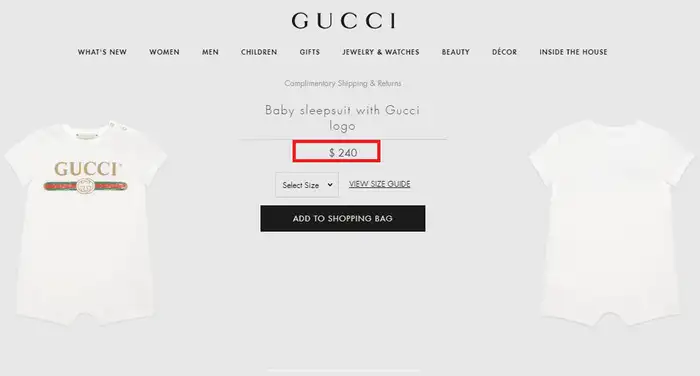This screenshot has width=700, height=376.
Task: Expand the Select Size dropdown
Action: point(307,185)
